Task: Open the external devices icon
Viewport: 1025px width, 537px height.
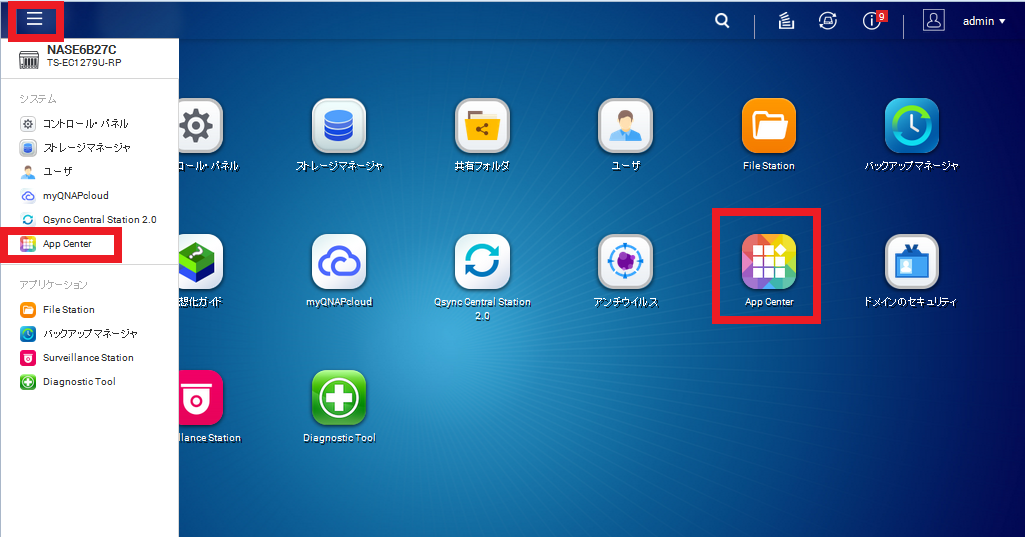Action: (828, 21)
